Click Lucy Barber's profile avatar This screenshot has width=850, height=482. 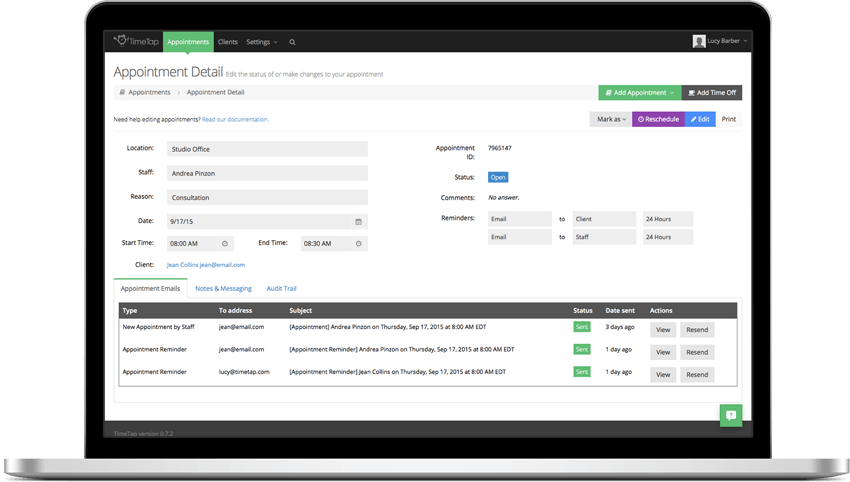pos(699,41)
